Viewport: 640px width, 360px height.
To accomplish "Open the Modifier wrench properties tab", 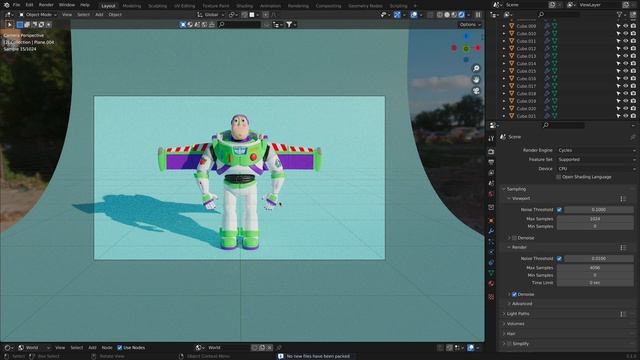I will tap(491, 231).
